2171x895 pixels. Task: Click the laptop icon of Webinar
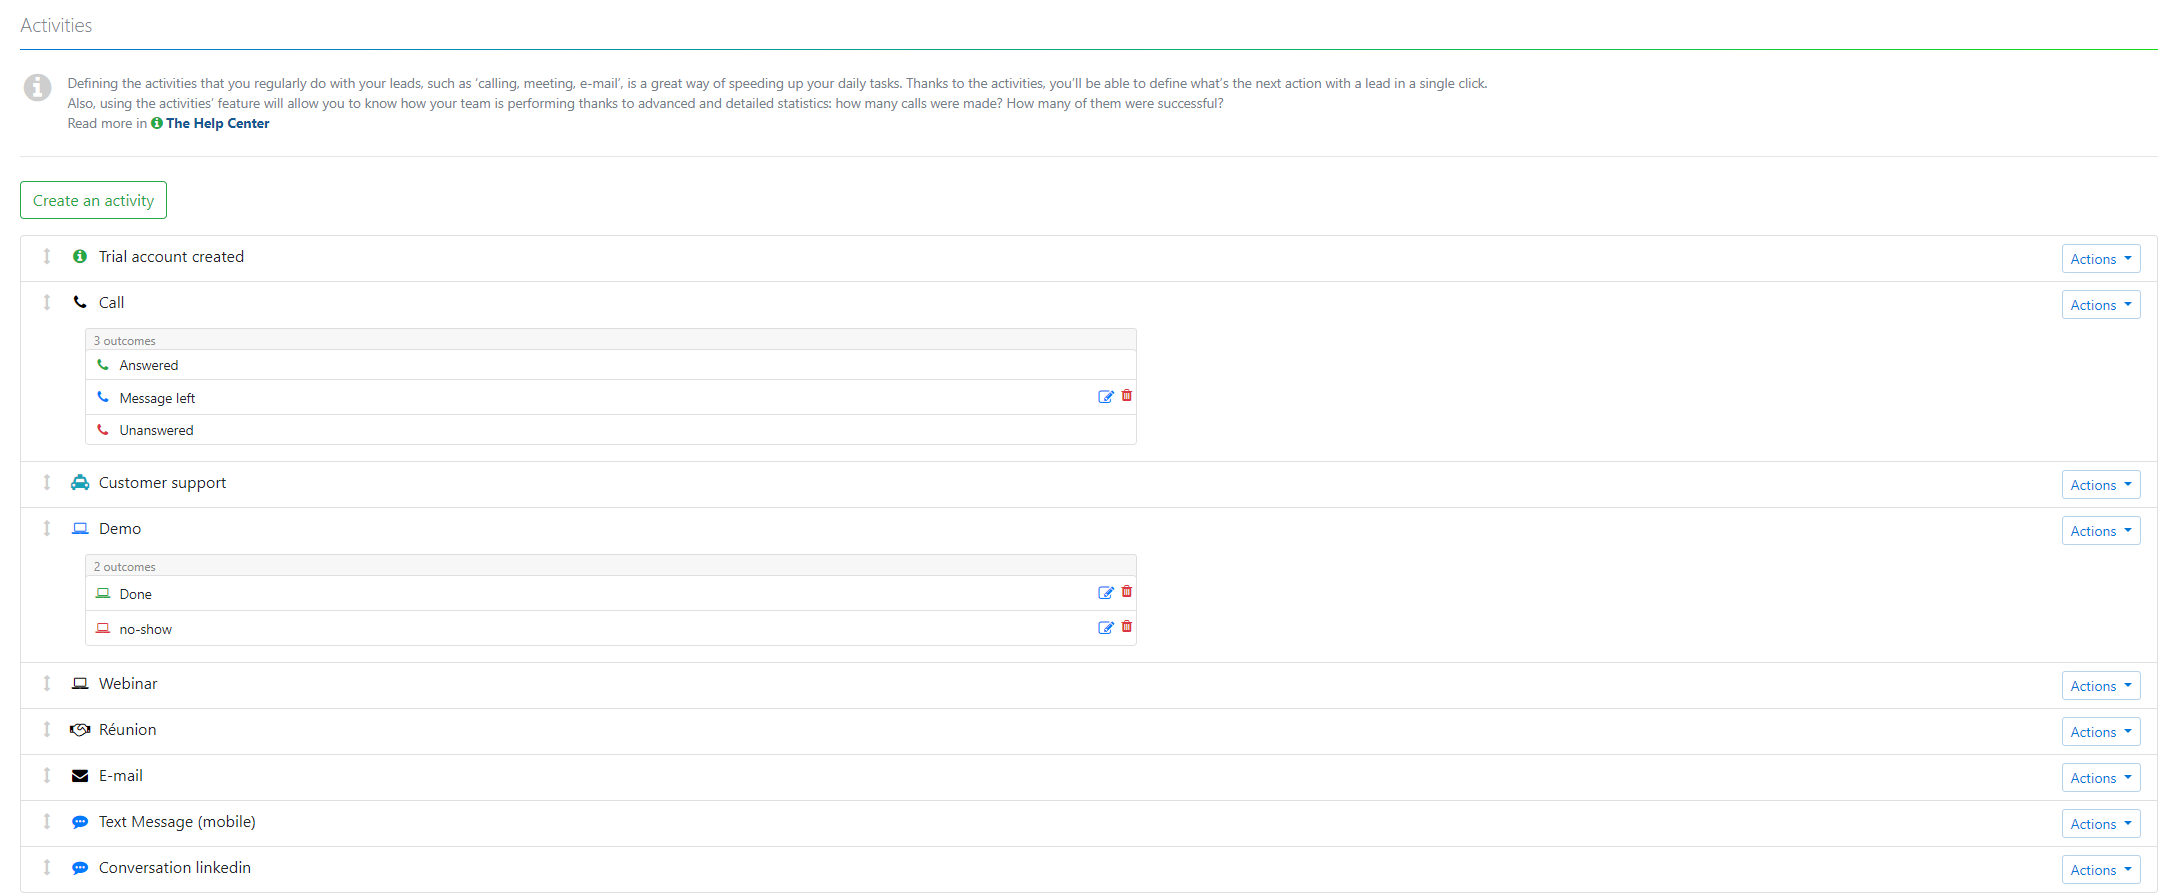80,683
